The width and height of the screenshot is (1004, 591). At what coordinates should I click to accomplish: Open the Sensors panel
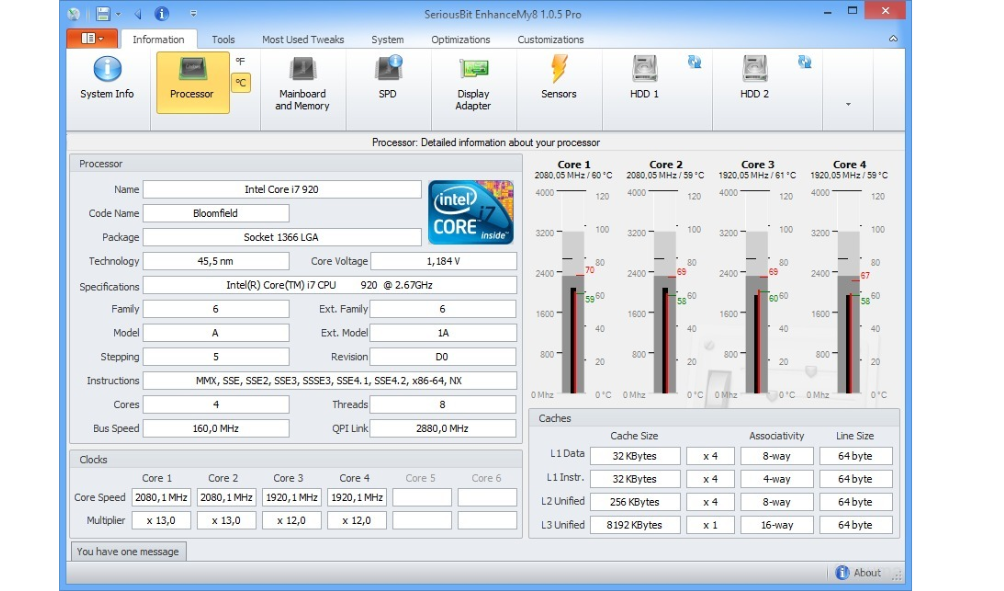[x=558, y=79]
